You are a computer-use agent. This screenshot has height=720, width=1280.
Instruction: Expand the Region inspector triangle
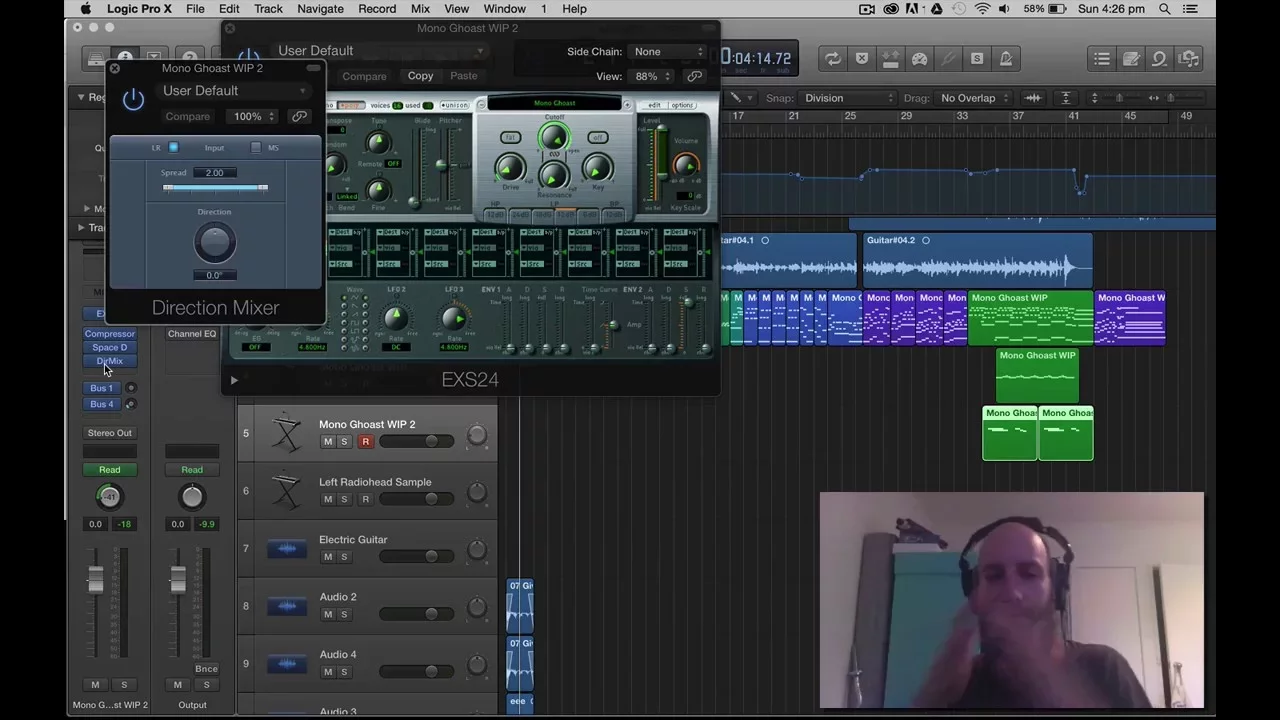(x=81, y=97)
